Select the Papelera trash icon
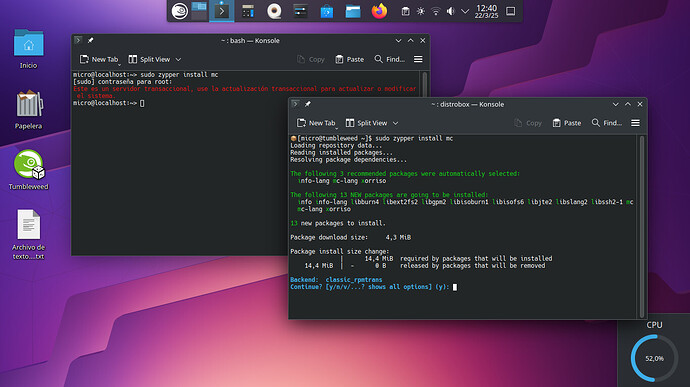Image resolution: width=690 pixels, height=387 pixels. click(29, 110)
